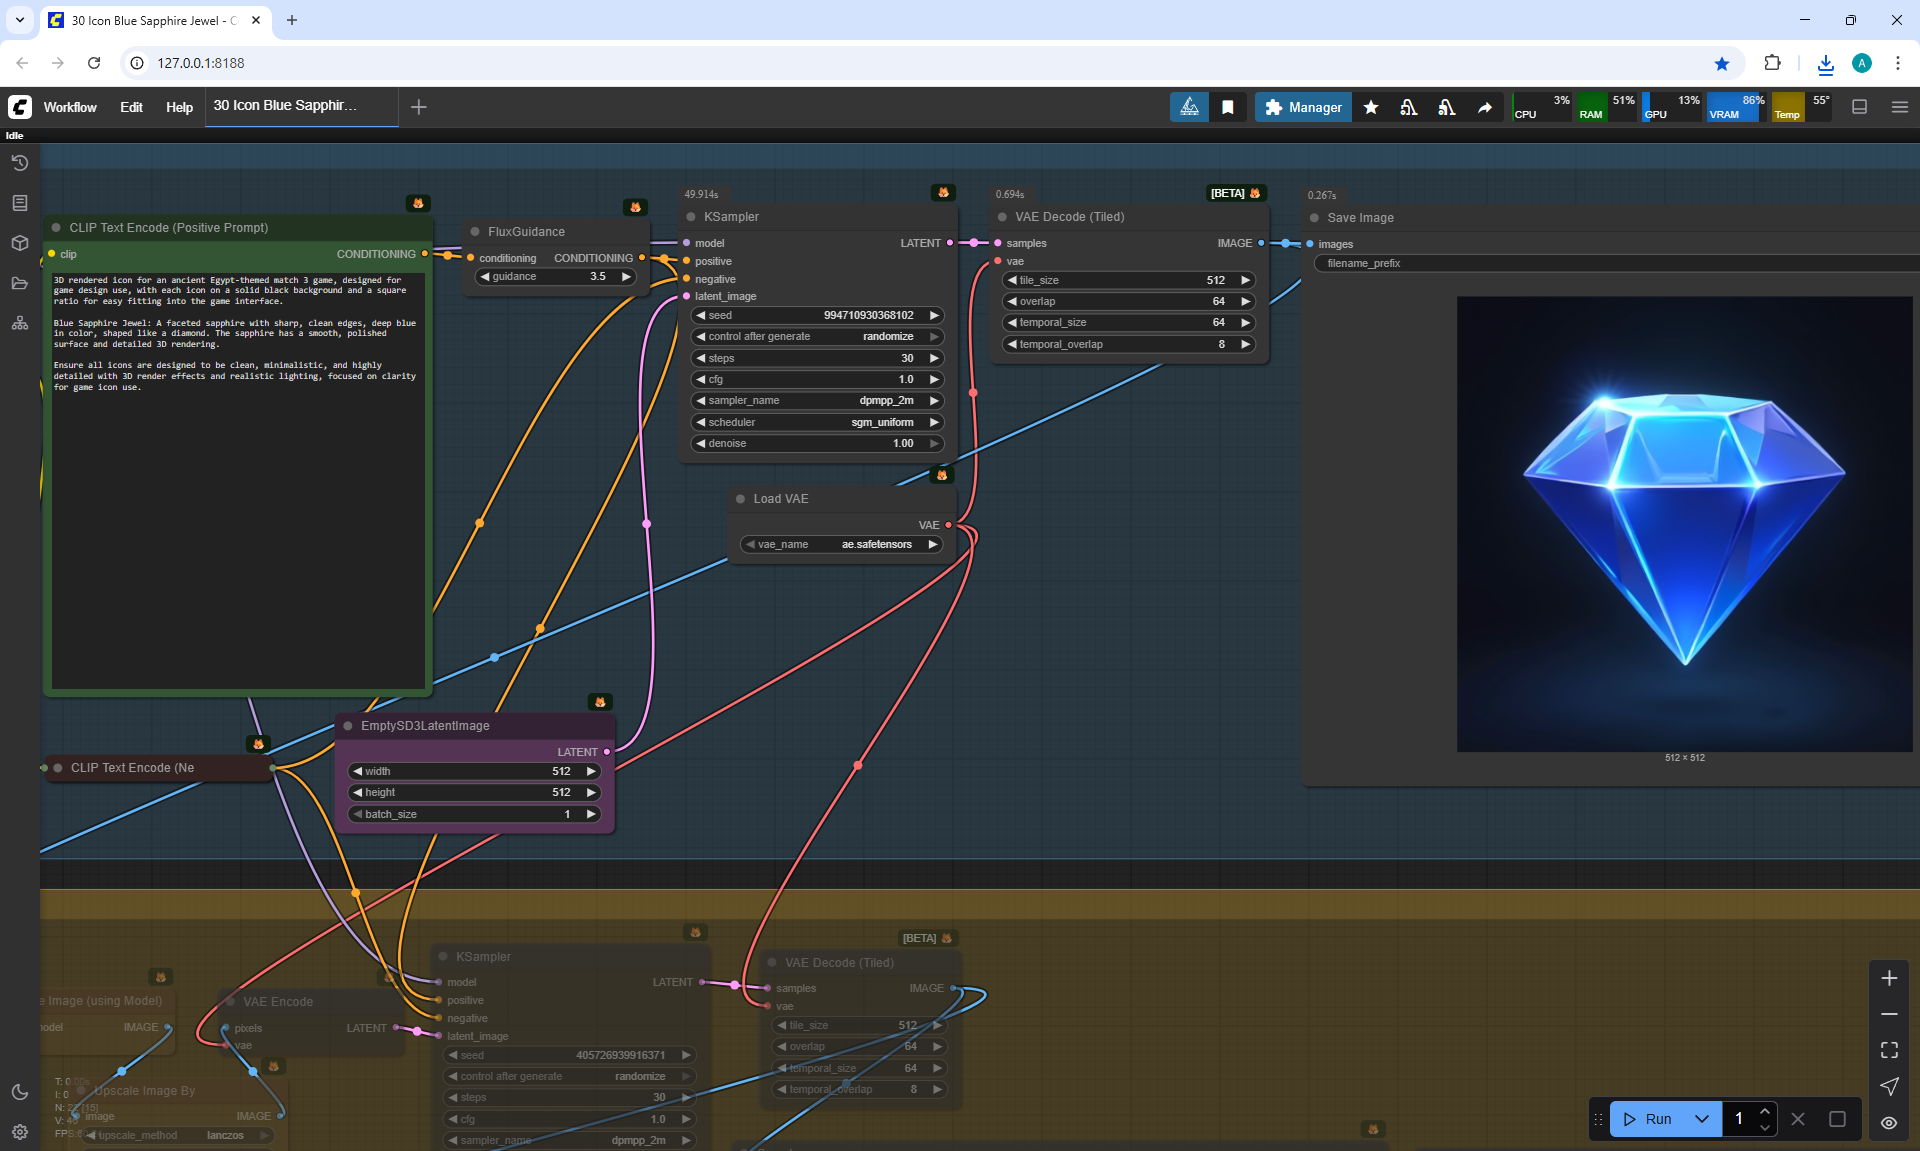Open the workflows folder sidebar icon
Viewport: 1920px width, 1151px height.
pyautogui.click(x=19, y=283)
